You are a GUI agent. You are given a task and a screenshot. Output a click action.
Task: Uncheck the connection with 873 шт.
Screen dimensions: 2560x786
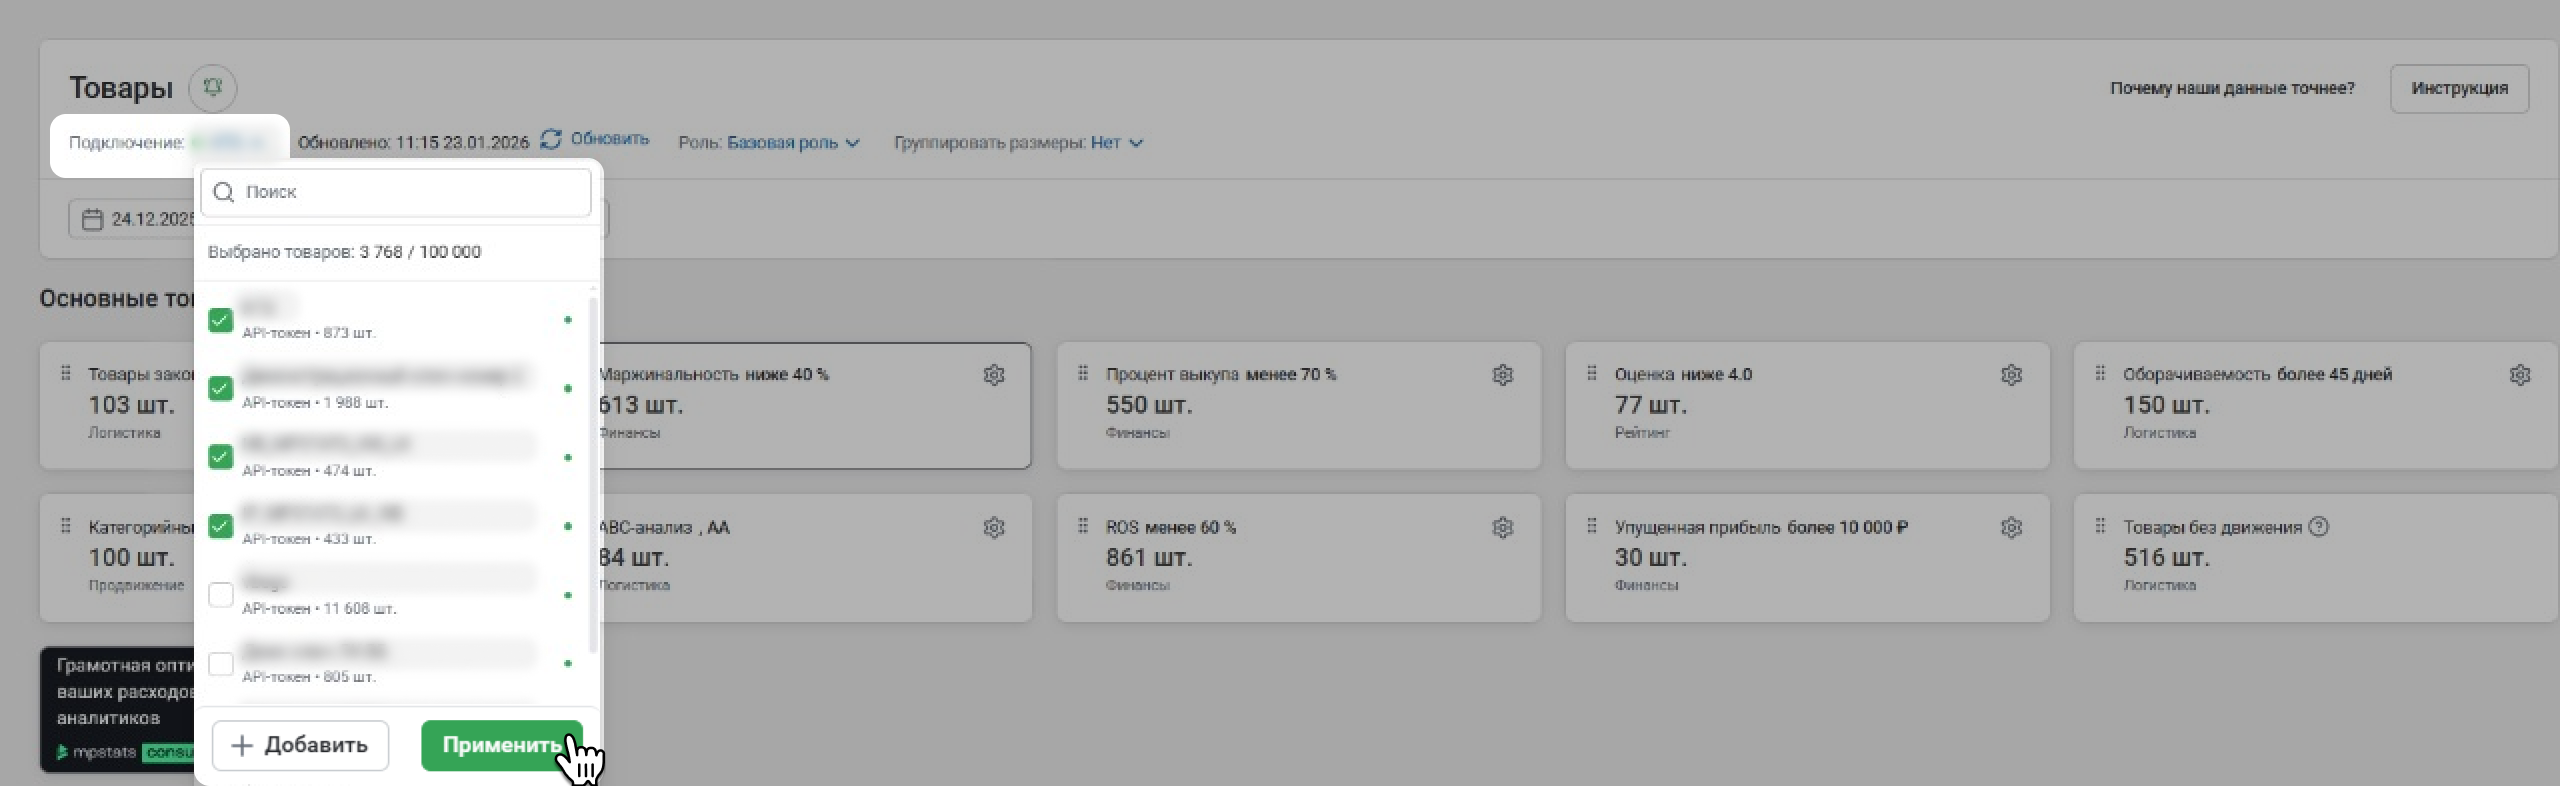(220, 320)
